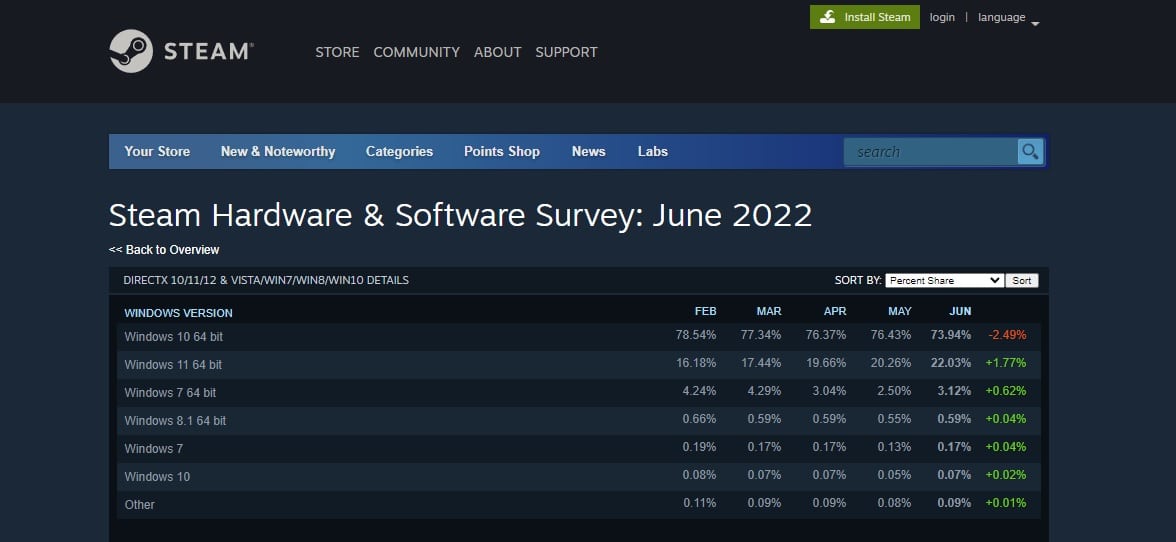Click the +1.77% change value
The image size is (1176, 542).
[x=1006, y=363]
